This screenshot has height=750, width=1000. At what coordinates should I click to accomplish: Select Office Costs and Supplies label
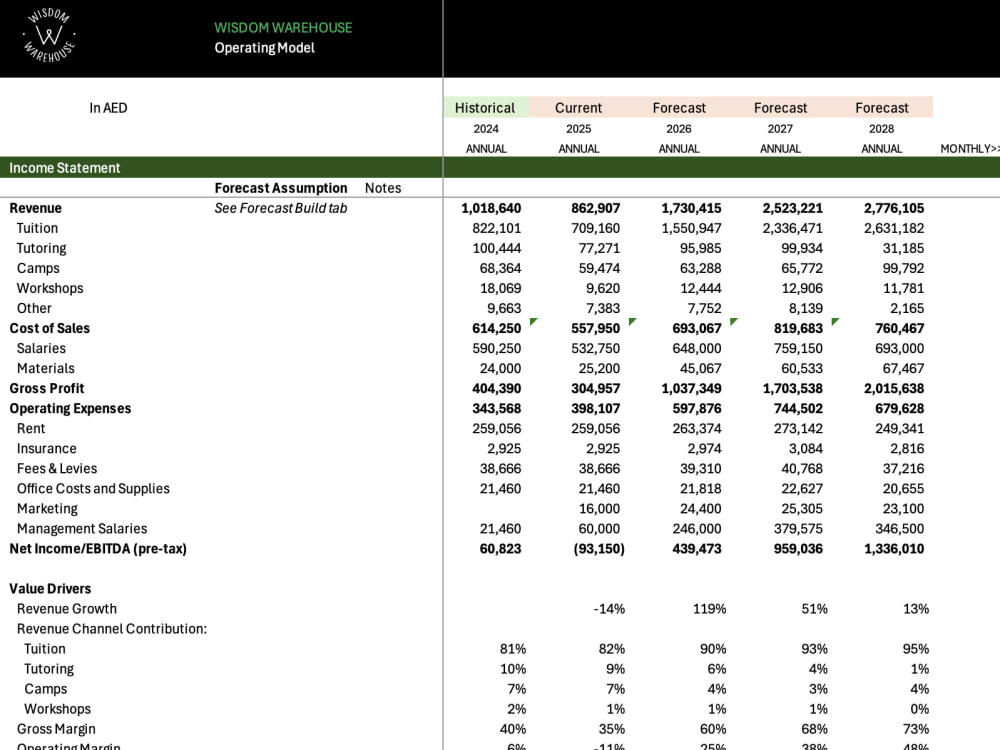[x=93, y=489]
